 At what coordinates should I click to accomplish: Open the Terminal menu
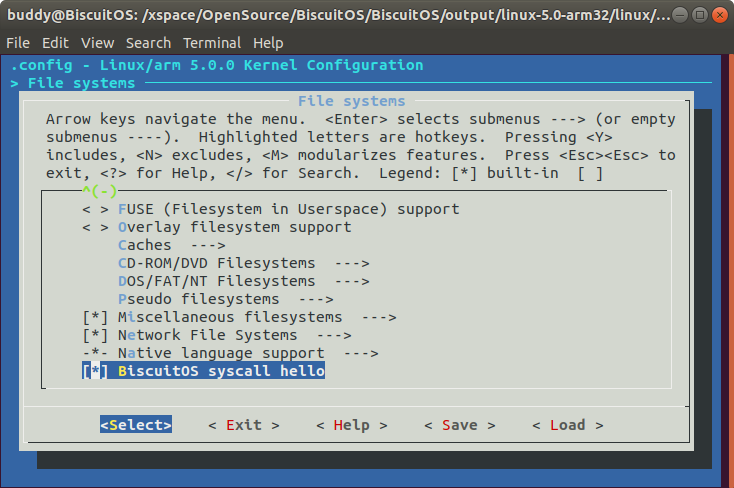212,43
